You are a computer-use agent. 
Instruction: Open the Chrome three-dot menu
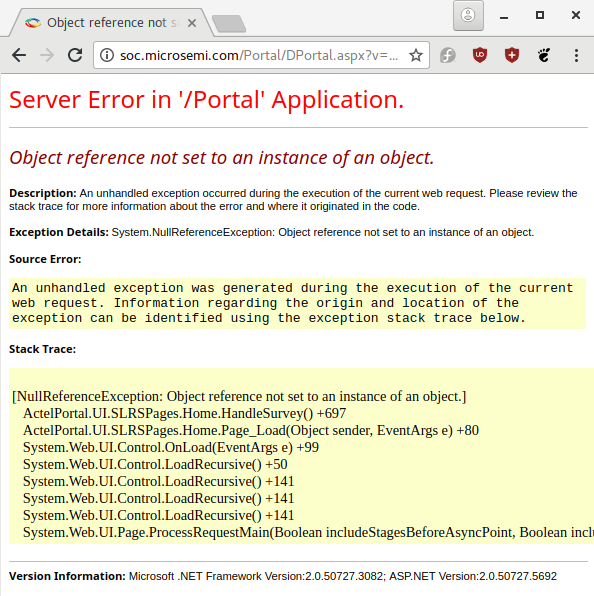[x=577, y=55]
